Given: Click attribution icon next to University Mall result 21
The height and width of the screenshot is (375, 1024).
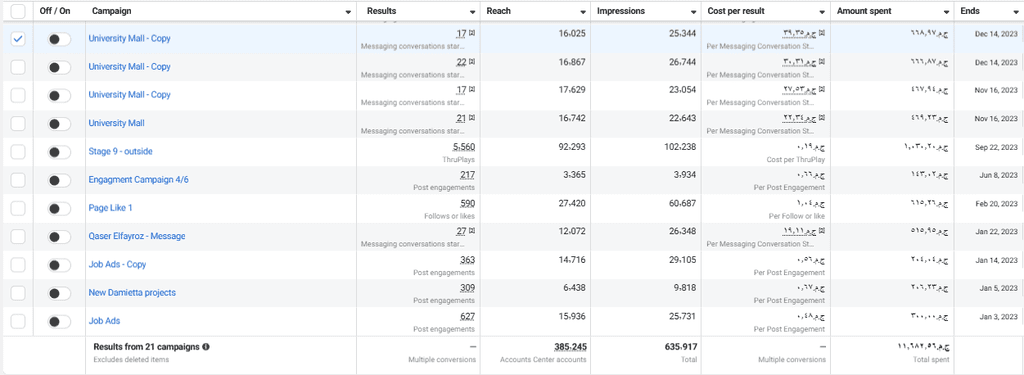Looking at the screenshot, I should [x=472, y=118].
